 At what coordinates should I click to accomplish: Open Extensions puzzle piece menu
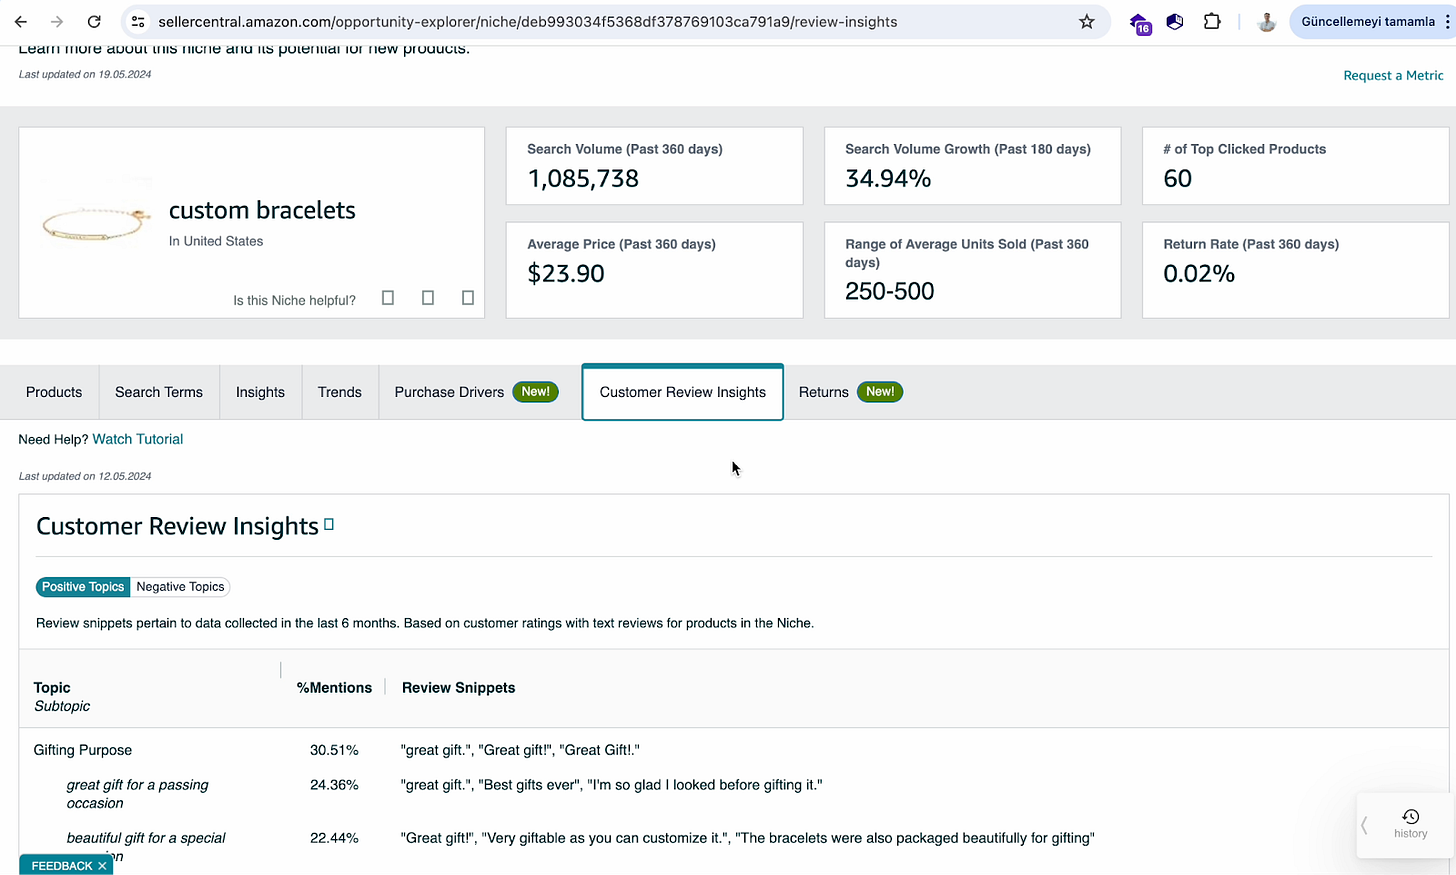click(x=1212, y=21)
